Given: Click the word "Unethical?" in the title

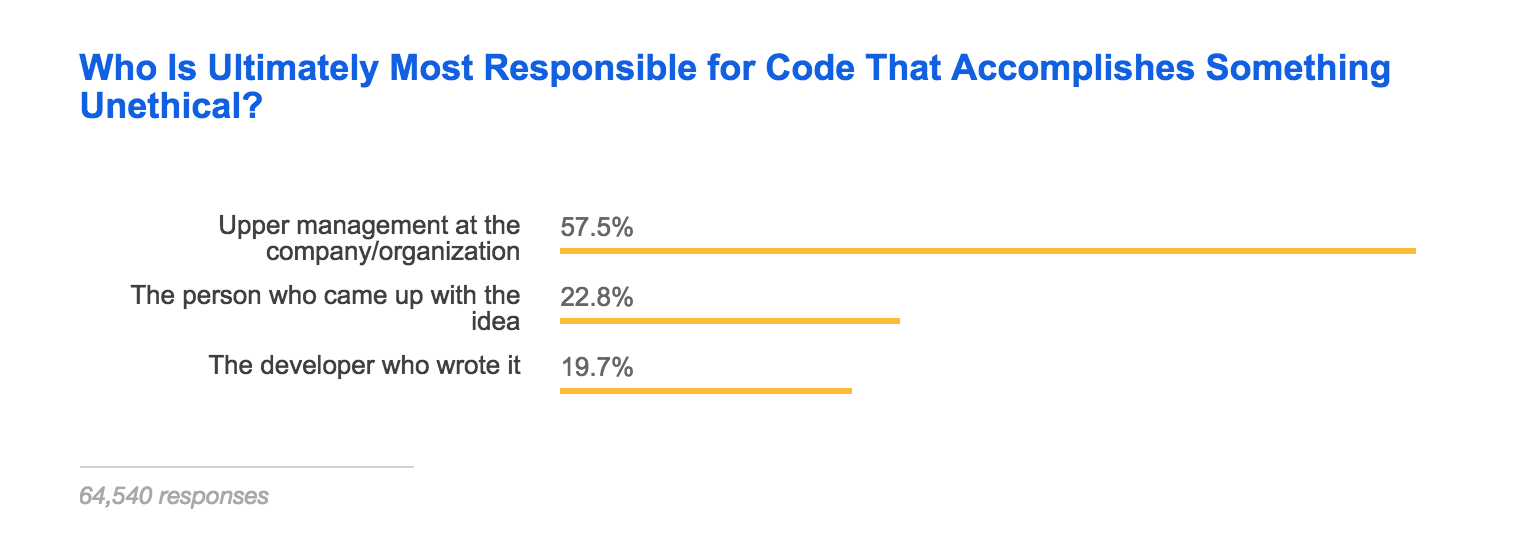Looking at the screenshot, I should (170, 105).
